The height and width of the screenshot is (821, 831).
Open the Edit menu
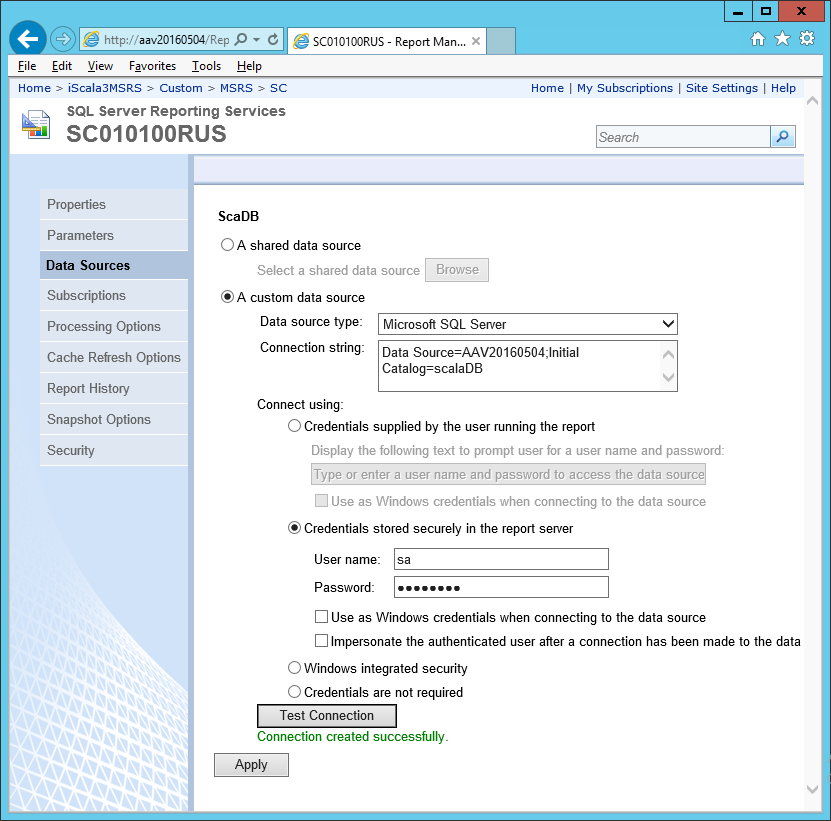coord(61,66)
